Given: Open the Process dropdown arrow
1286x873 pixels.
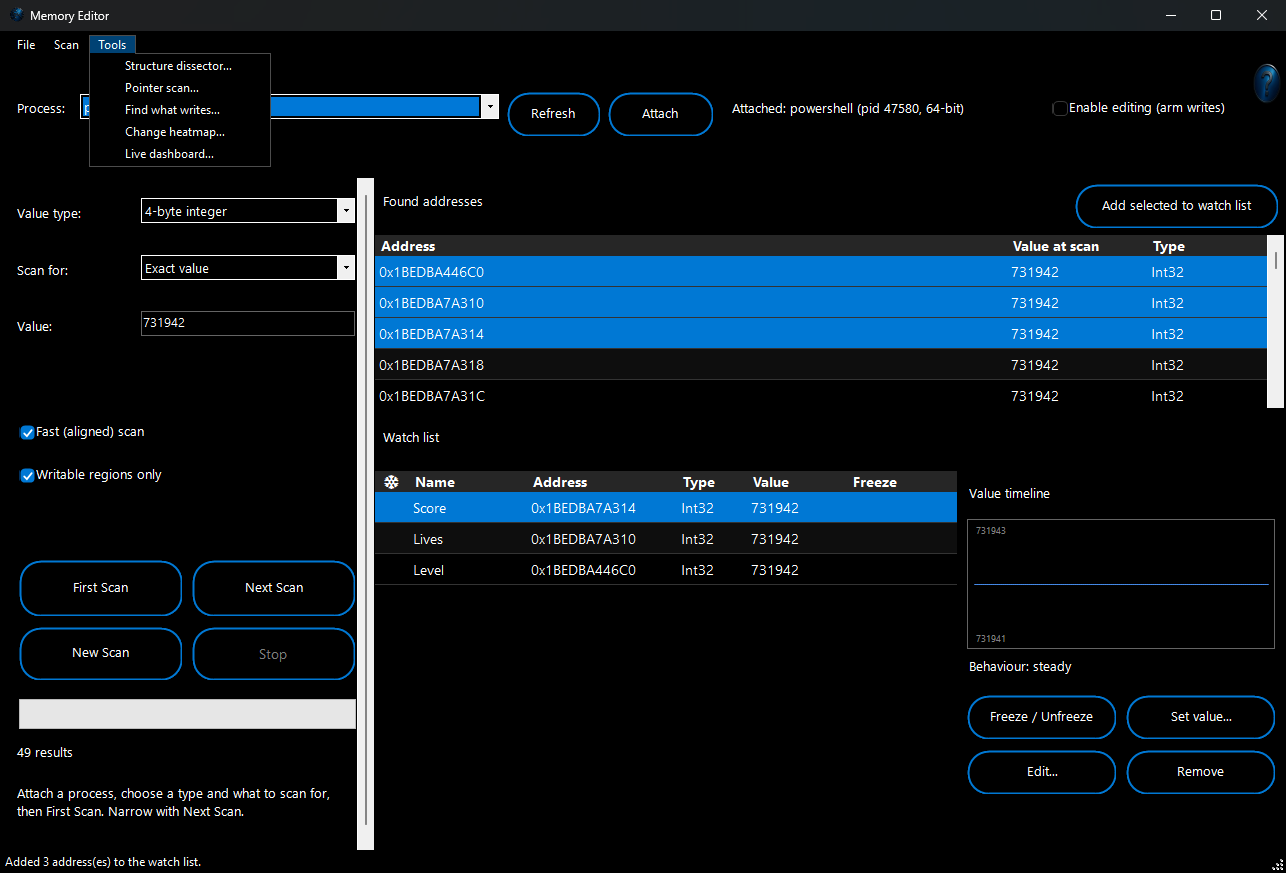Looking at the screenshot, I should coord(489,107).
